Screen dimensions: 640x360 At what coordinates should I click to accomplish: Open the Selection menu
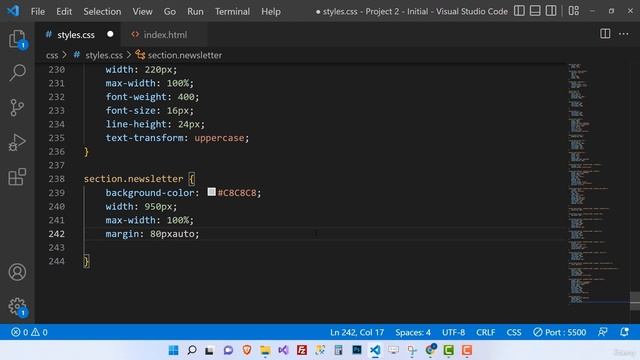[102, 11]
